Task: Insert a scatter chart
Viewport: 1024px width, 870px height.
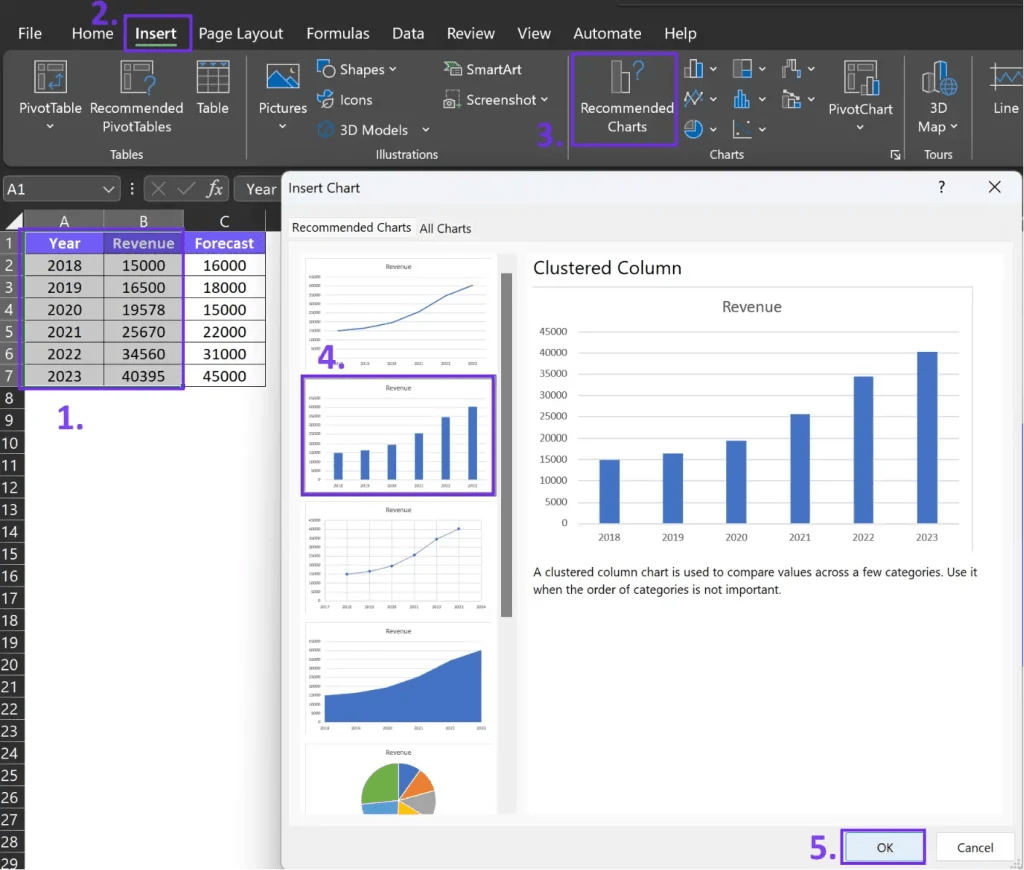Action: (x=741, y=127)
